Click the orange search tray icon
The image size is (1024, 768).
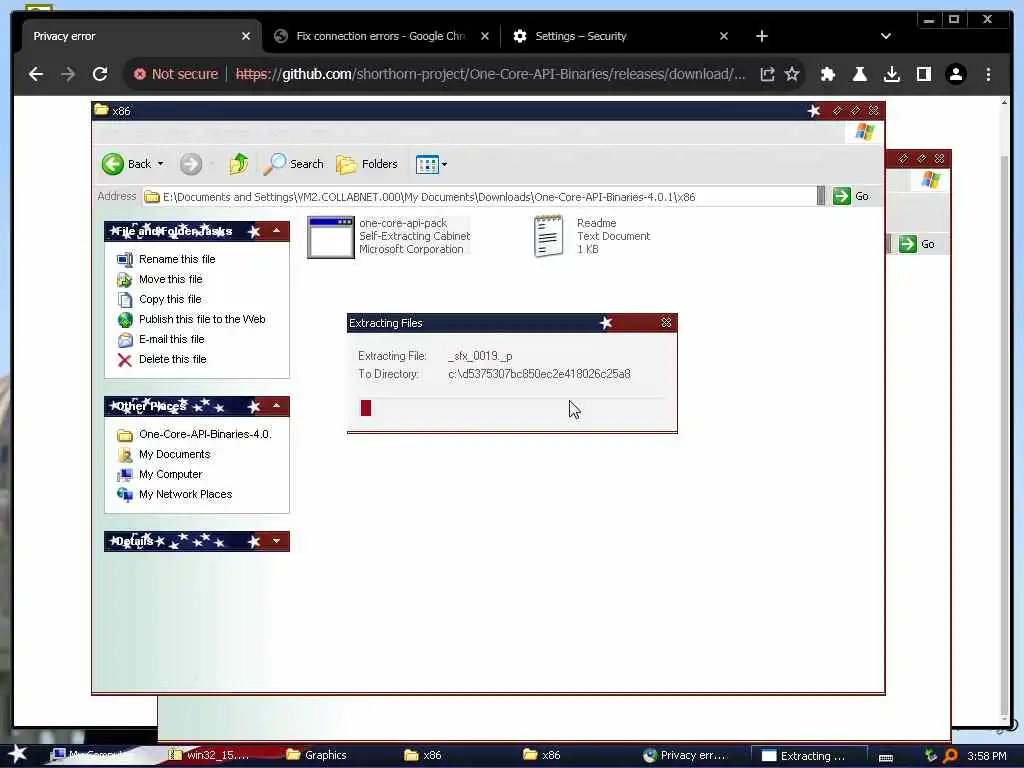(951, 756)
